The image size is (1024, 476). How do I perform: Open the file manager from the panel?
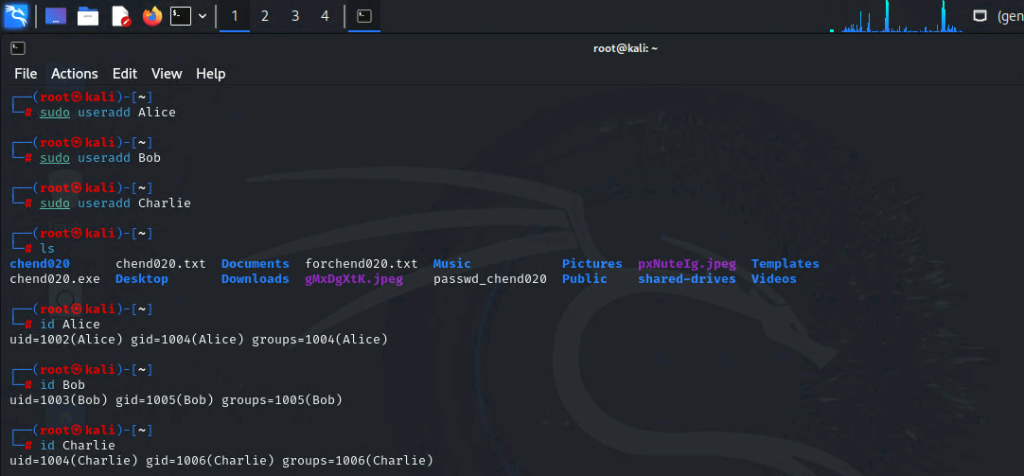pyautogui.click(x=88, y=16)
